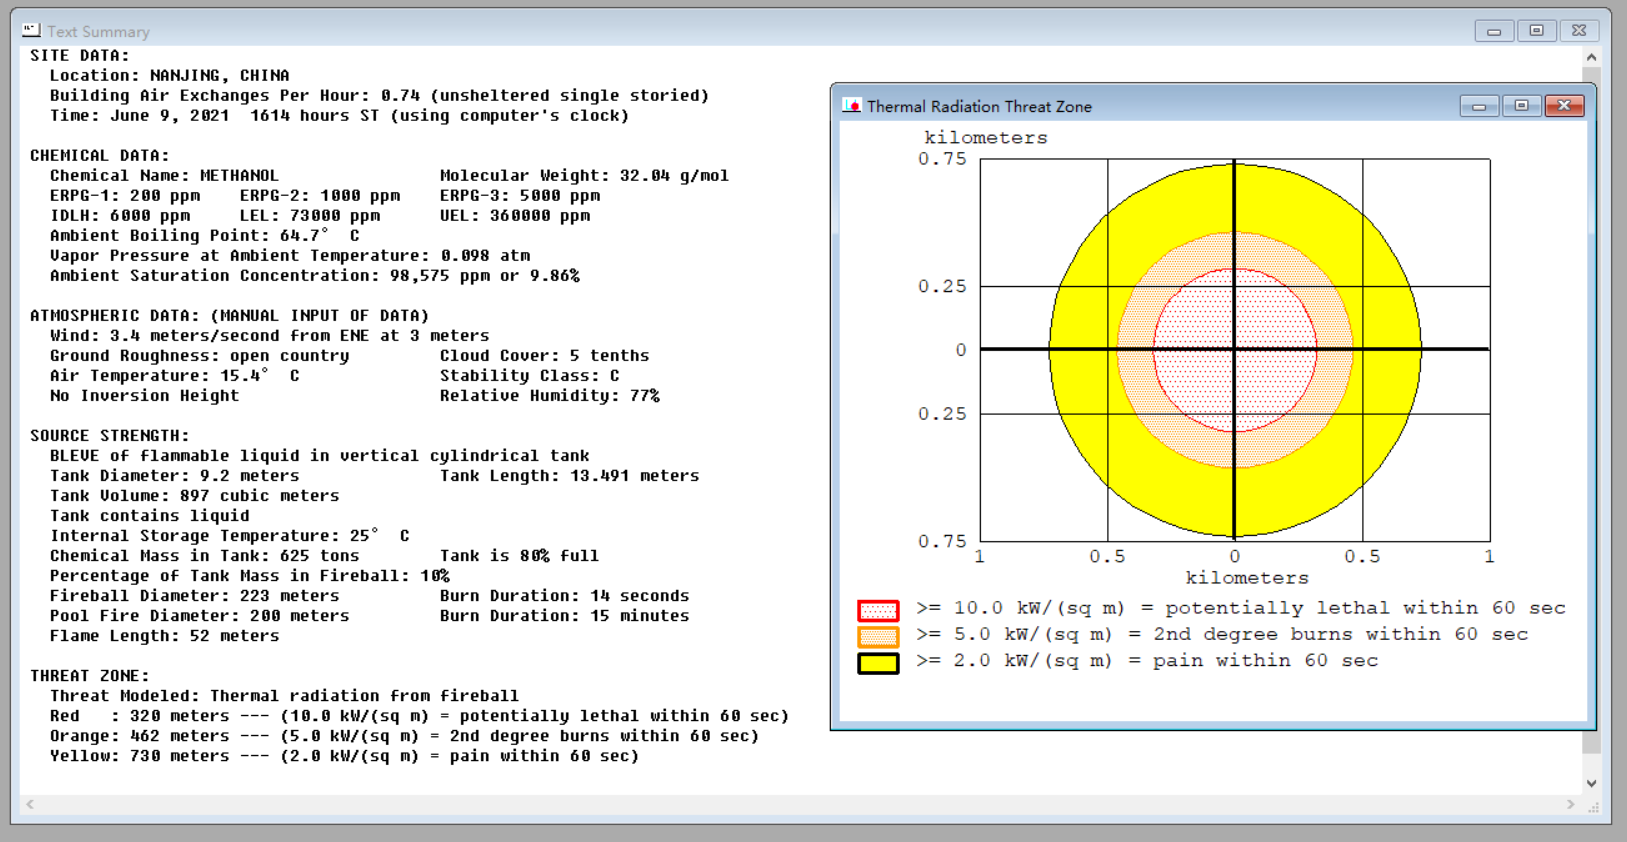
Task: Click the Text Summary vertical scrollbar thumb
Action: (x=1591, y=410)
